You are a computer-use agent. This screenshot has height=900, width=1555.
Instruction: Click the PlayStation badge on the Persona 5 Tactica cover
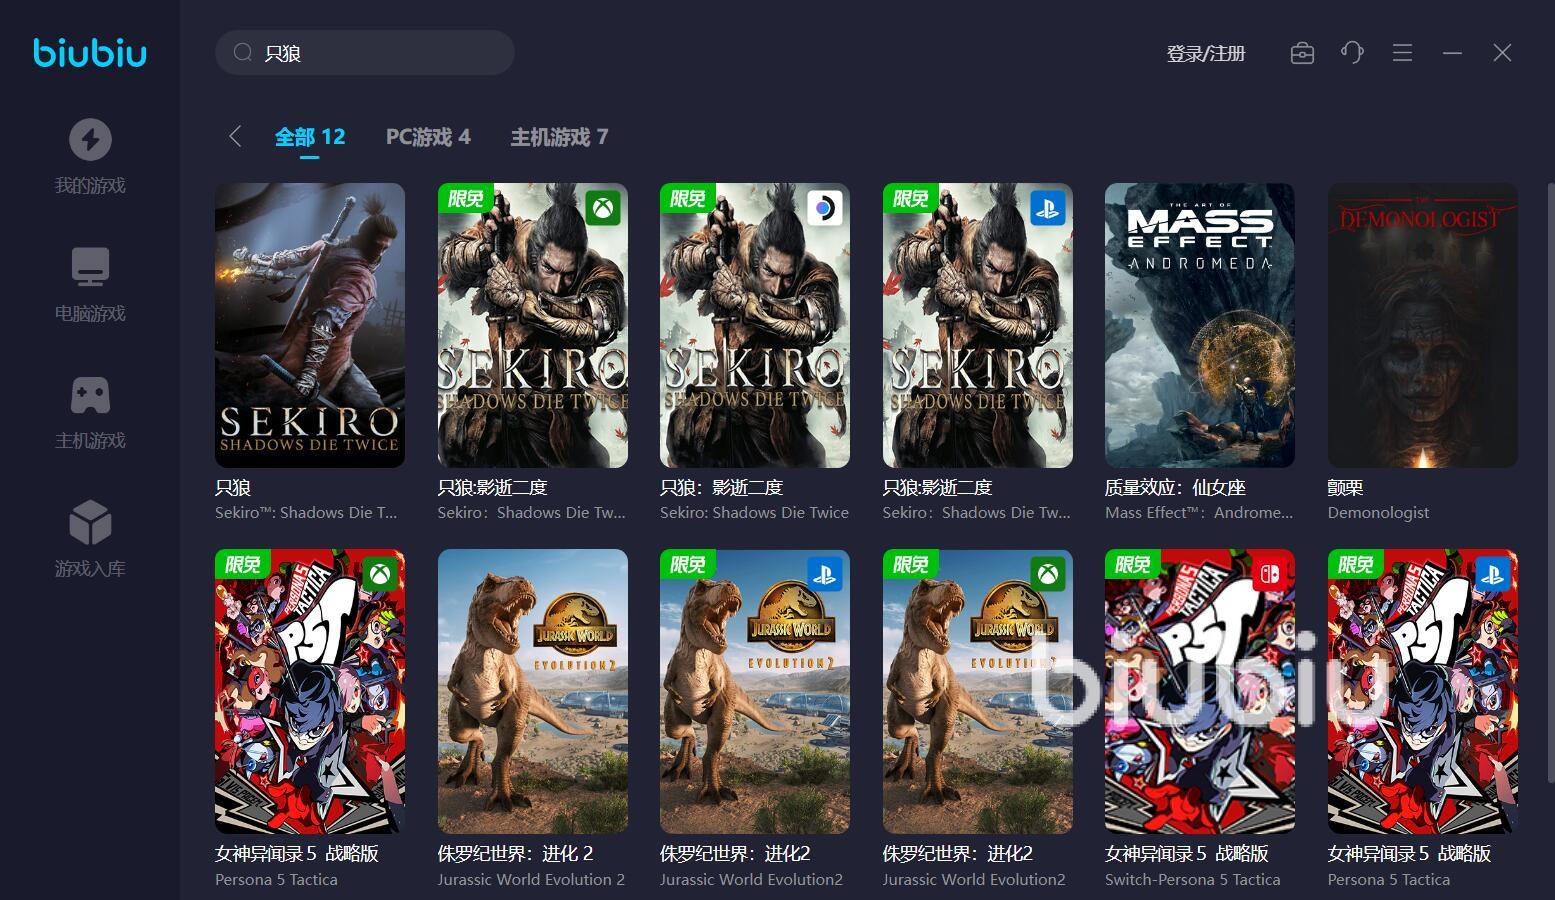point(1493,574)
